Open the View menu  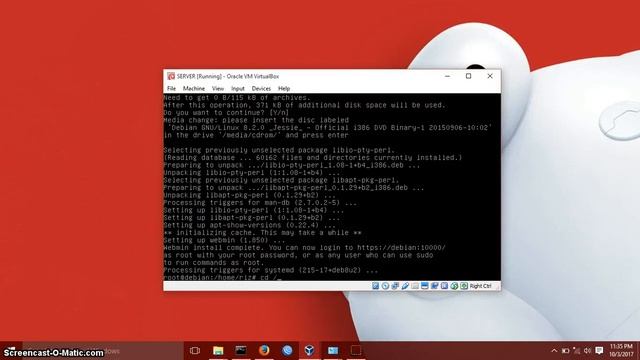pos(218,89)
